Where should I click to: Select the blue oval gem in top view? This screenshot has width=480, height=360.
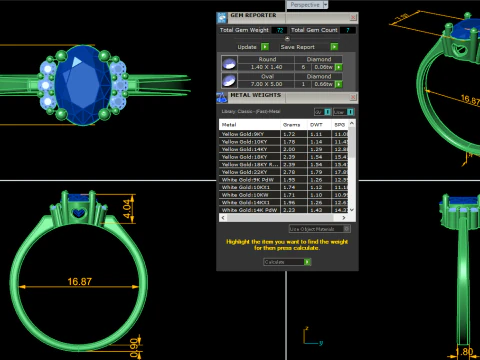click(83, 85)
